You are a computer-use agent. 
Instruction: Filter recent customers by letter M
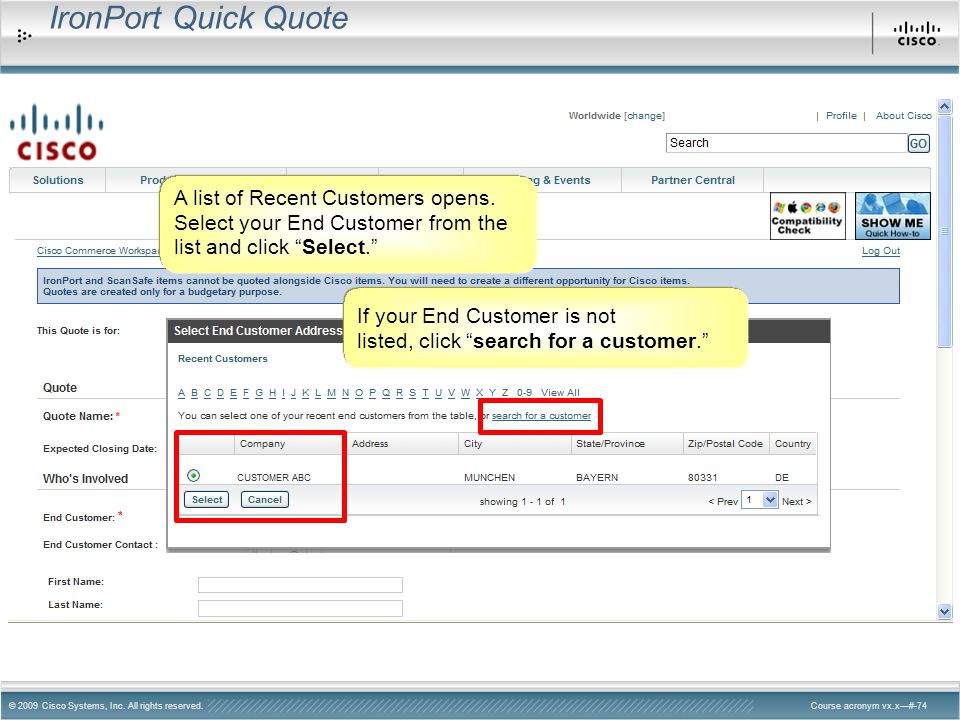331,392
